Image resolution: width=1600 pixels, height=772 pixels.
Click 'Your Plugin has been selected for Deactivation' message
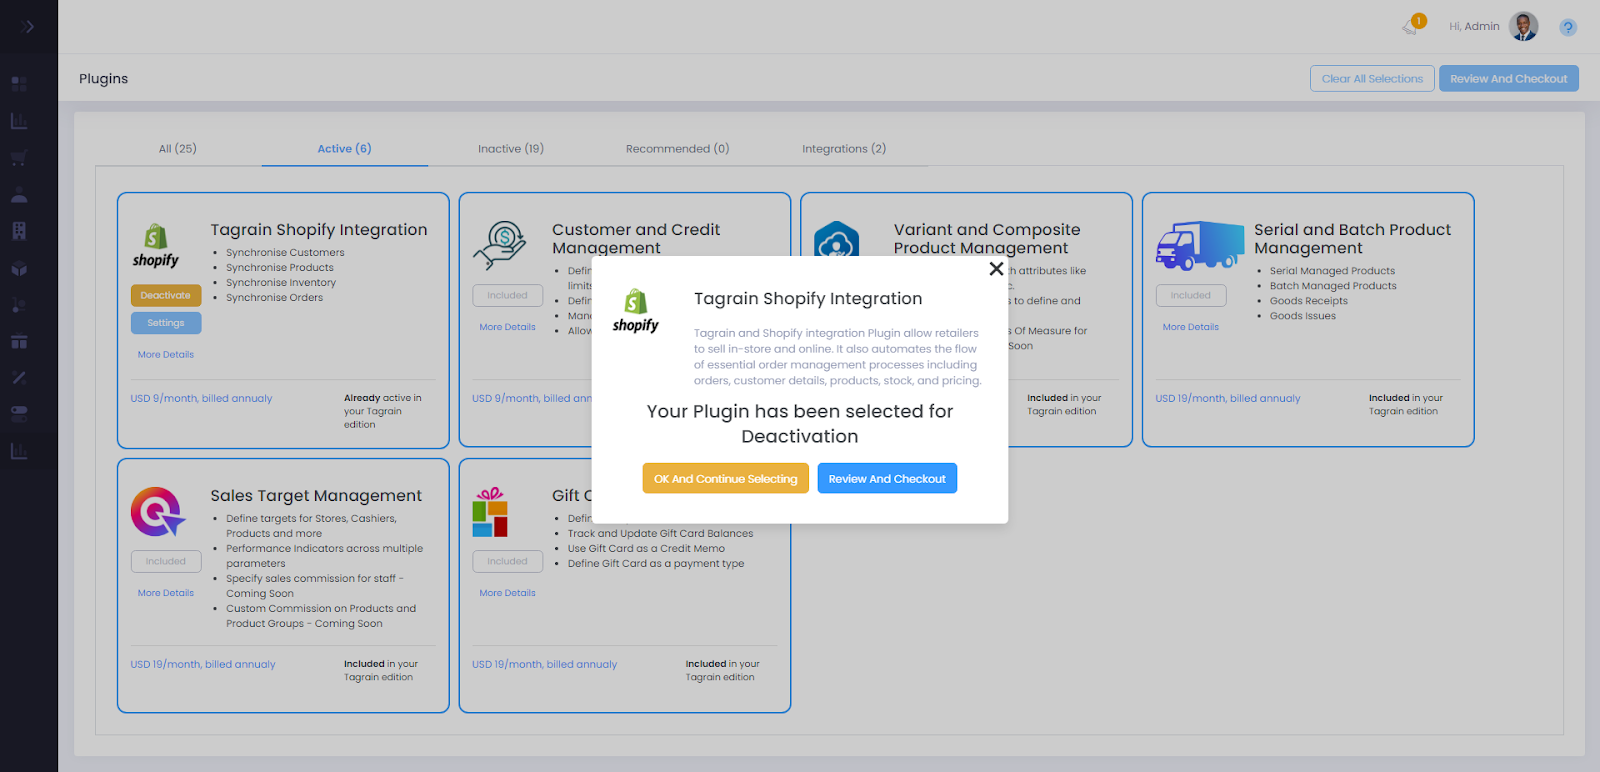click(800, 424)
